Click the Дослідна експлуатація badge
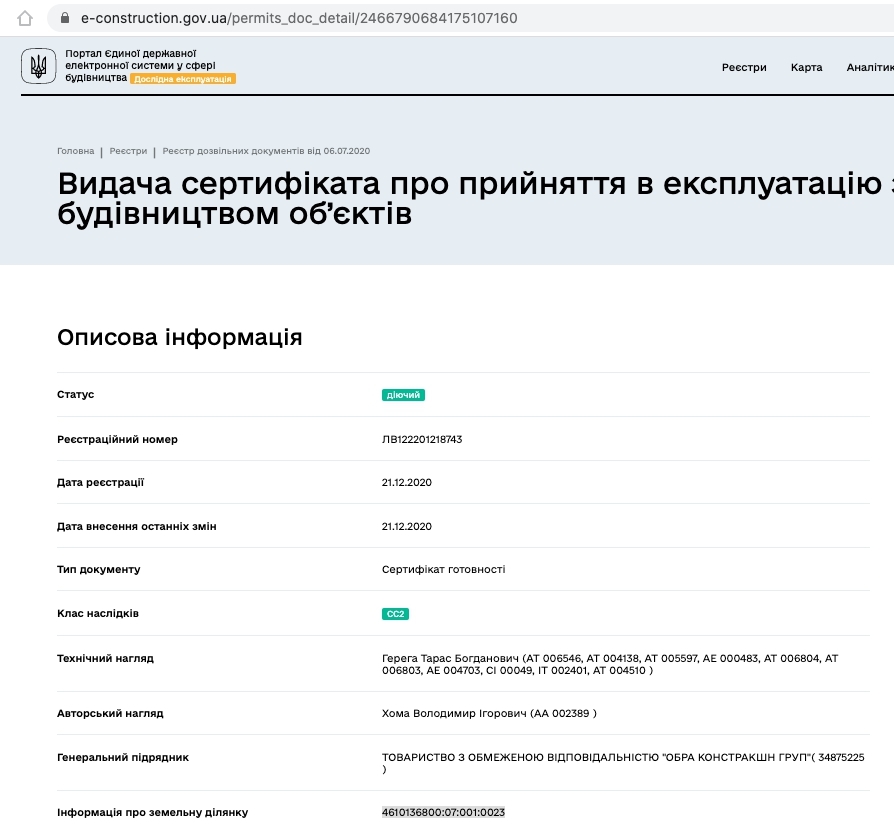The width and height of the screenshot is (894, 834). (x=183, y=79)
